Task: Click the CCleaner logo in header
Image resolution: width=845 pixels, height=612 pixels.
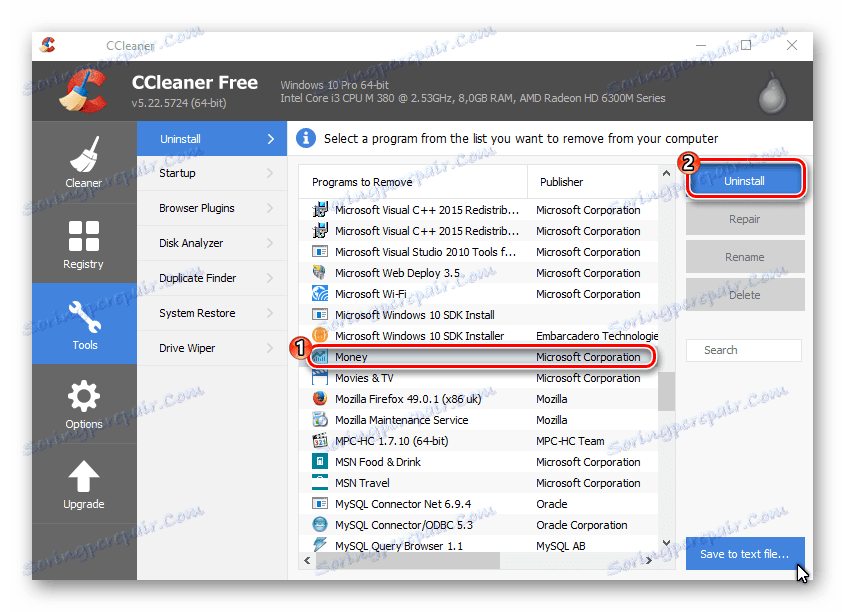Action: [x=83, y=91]
